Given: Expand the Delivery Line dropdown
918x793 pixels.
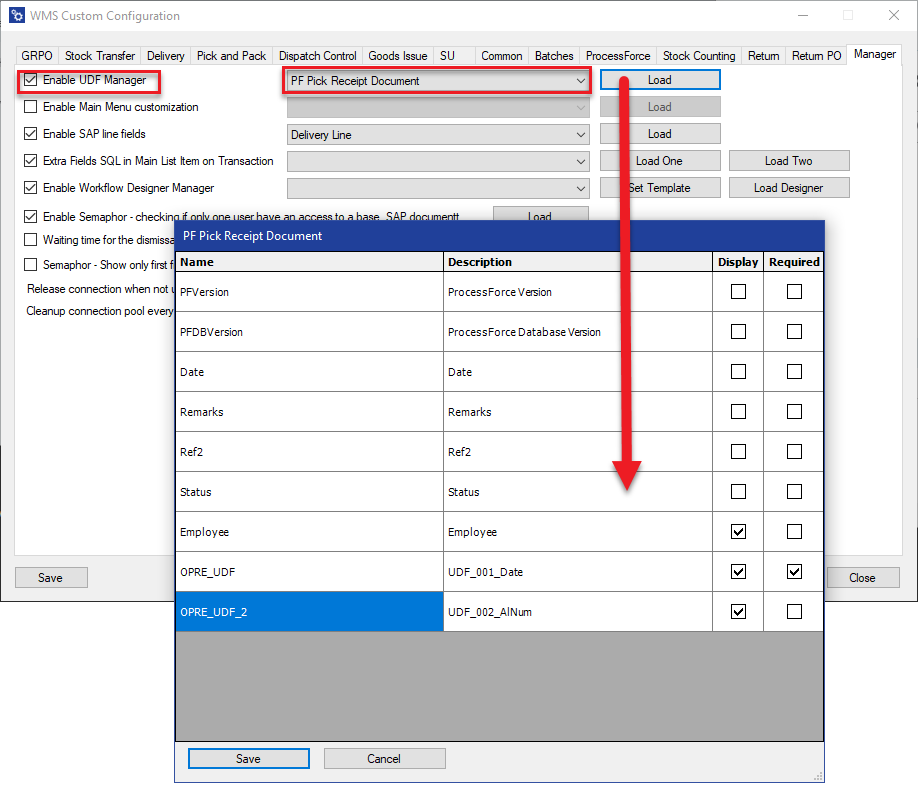Looking at the screenshot, I should tap(580, 135).
